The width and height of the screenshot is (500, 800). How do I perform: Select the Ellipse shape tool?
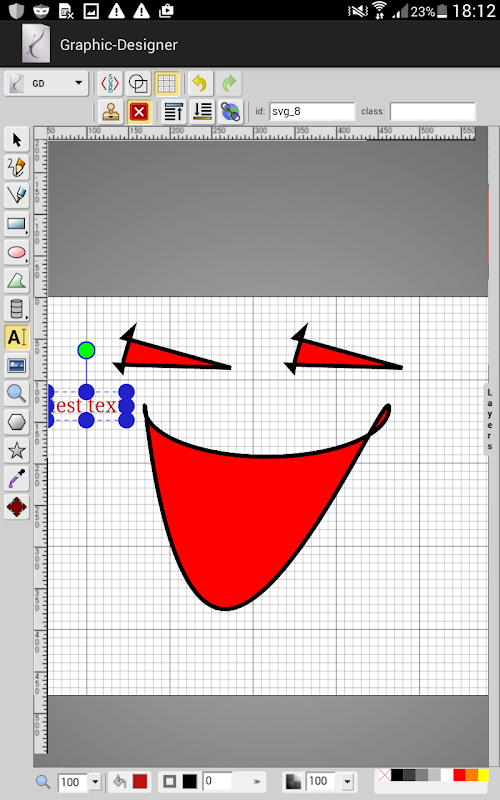(x=16, y=252)
